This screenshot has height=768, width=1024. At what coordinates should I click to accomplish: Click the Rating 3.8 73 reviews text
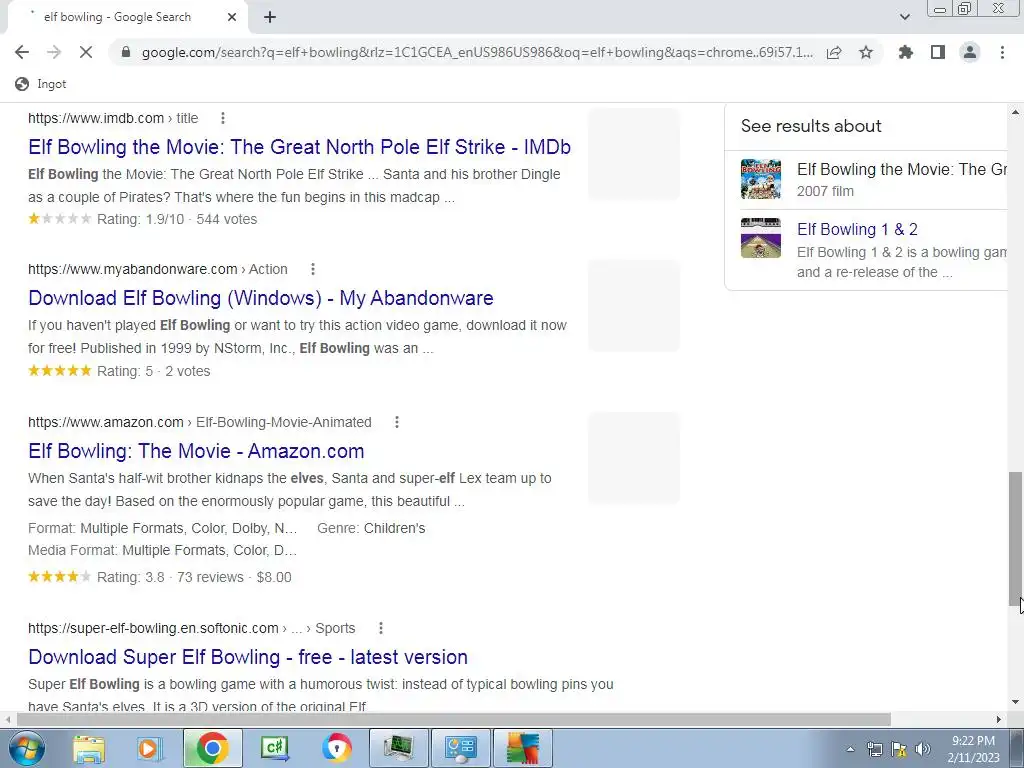coord(194,577)
